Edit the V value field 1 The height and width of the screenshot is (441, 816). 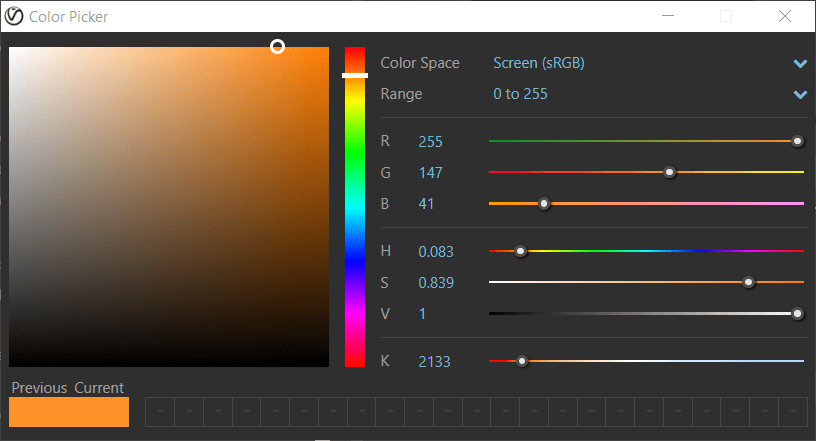coord(422,313)
